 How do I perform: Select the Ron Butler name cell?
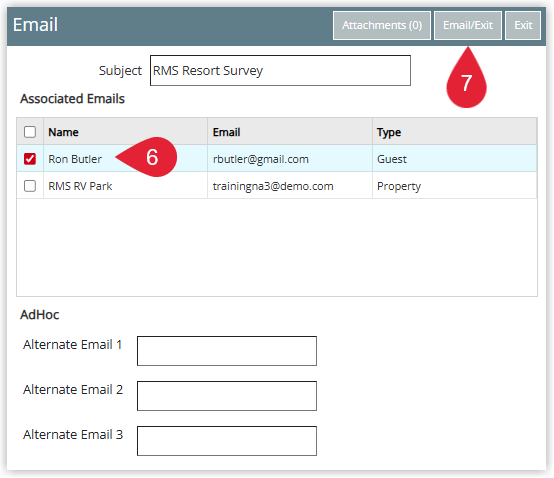(x=125, y=159)
